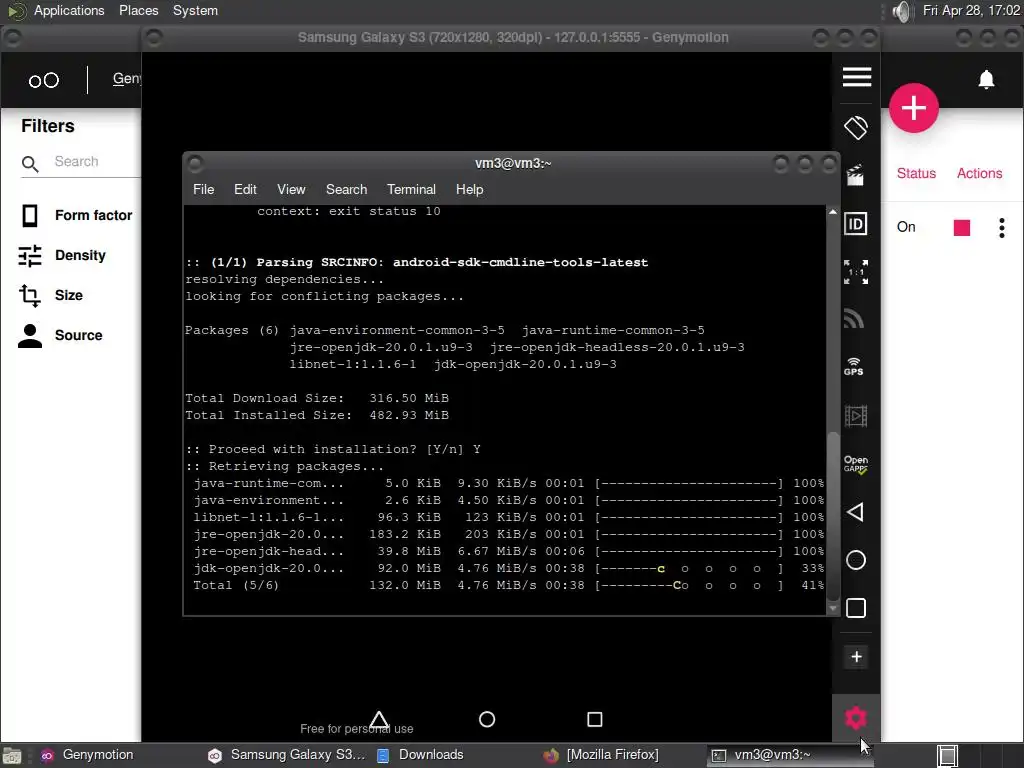Sort device list by Status column
Viewport: 1024px width, 768px height.
pos(916,173)
